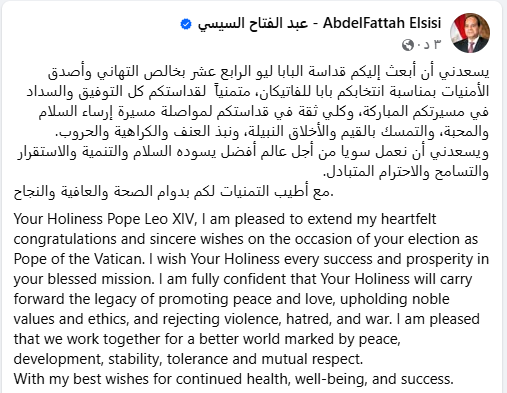
Task: Open AbdelFattah Elsisi's profile picture
Action: (x=470, y=33)
